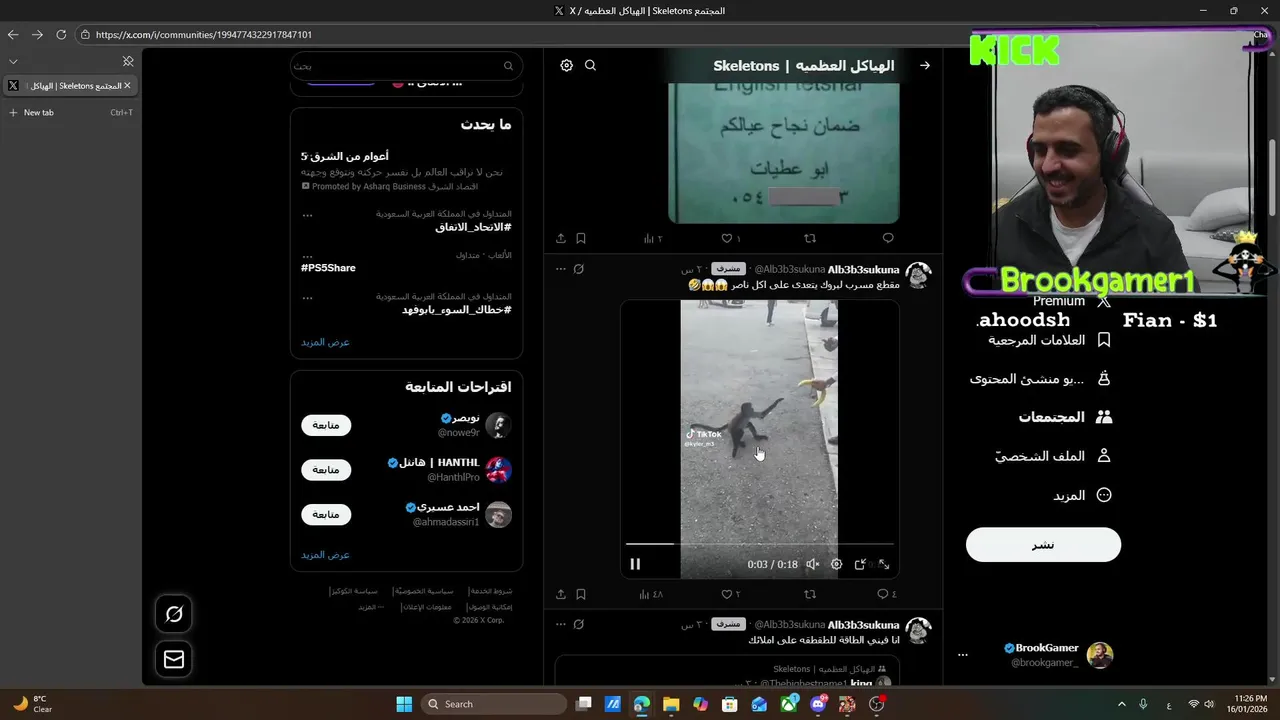Image resolution: width=1280 pixels, height=720 pixels.
Task: Show more trends via عرض المزيد
Action: 326,342
